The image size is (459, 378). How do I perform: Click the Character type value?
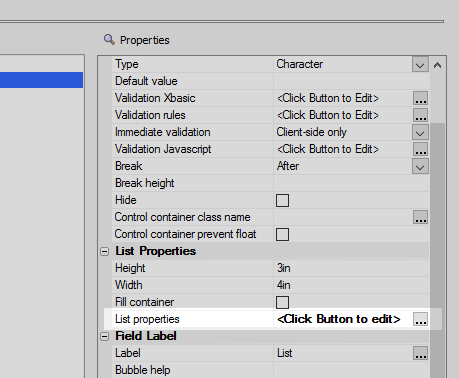point(300,64)
